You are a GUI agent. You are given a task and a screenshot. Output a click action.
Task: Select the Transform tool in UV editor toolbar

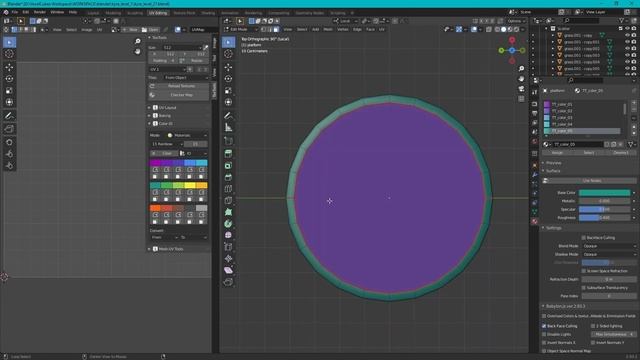point(9,102)
